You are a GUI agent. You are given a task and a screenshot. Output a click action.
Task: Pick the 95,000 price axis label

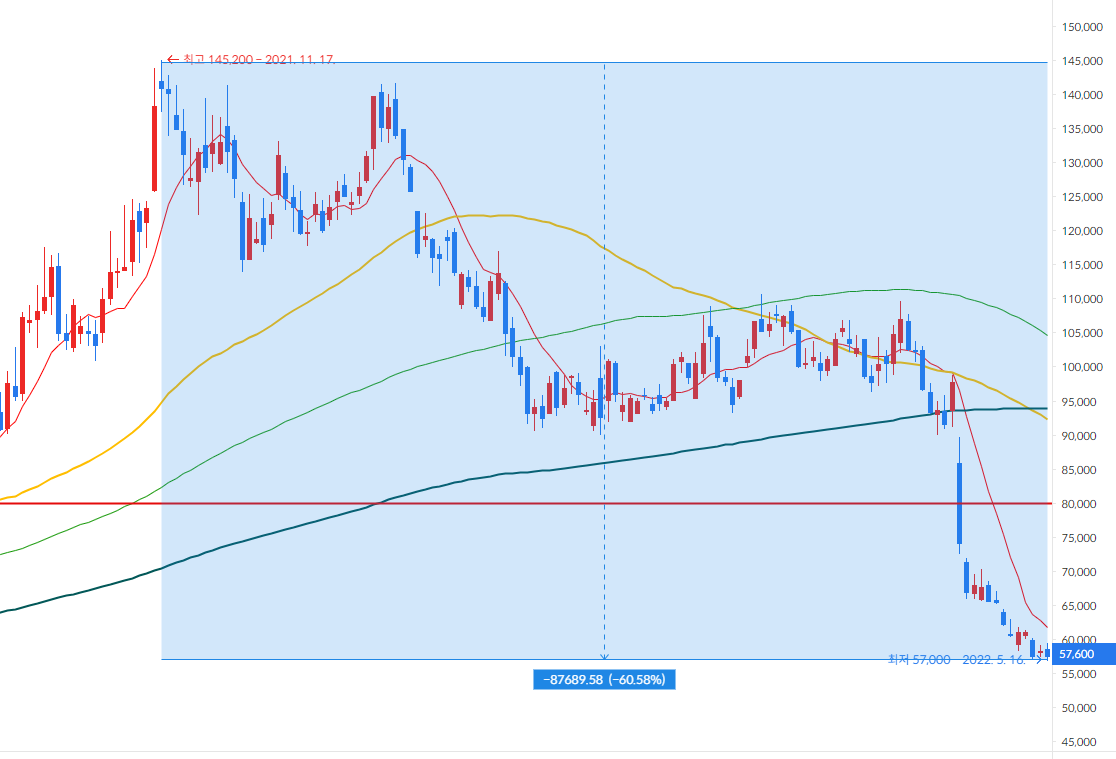pyautogui.click(x=1079, y=402)
